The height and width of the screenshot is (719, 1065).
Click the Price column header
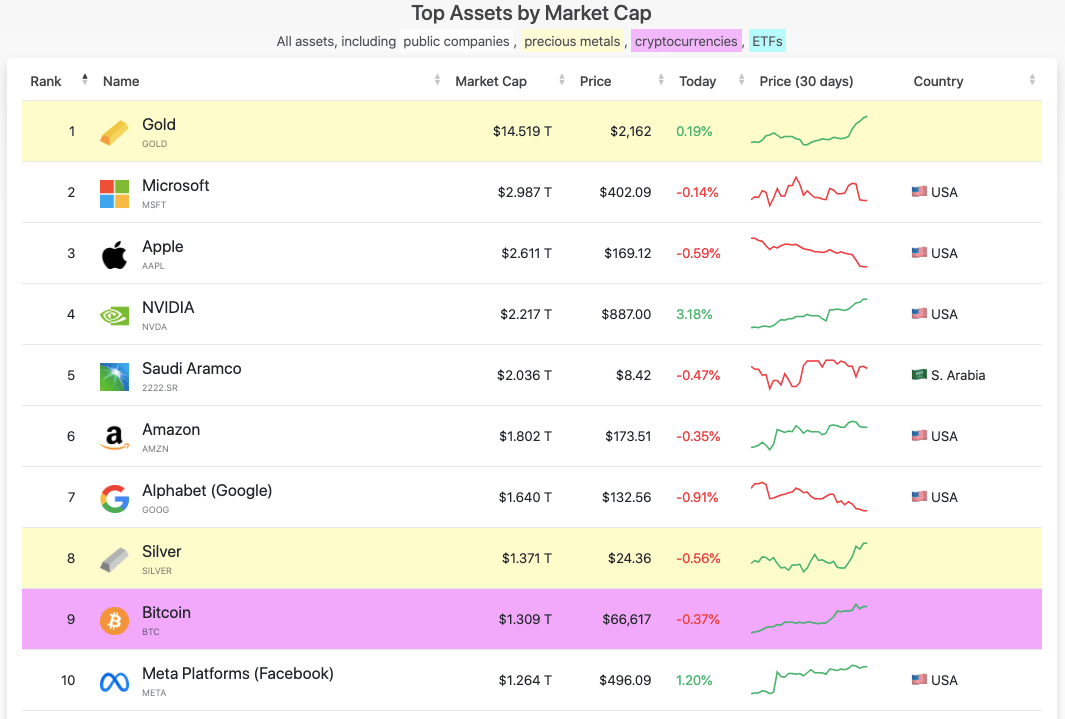click(596, 81)
